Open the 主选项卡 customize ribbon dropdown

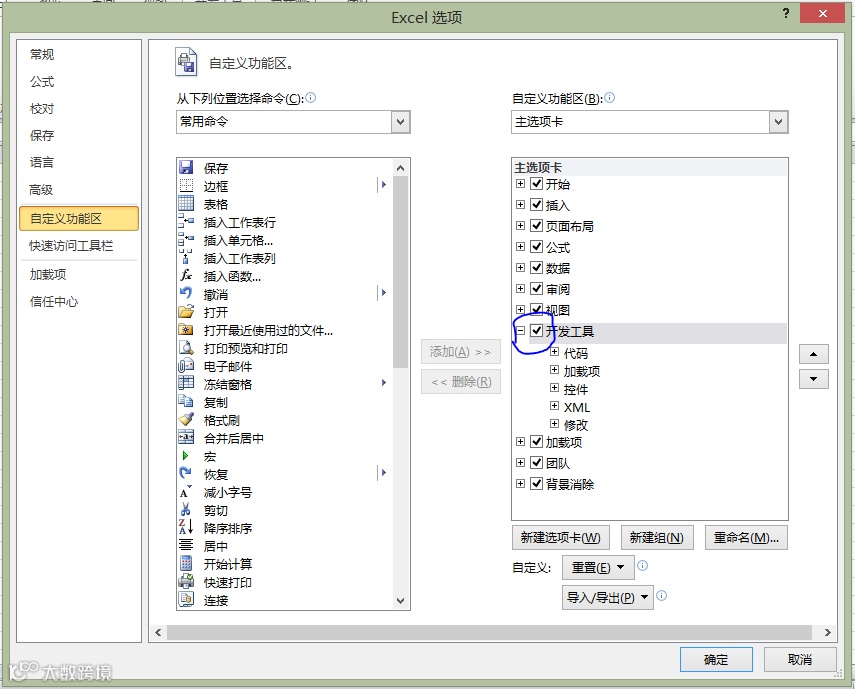point(778,122)
